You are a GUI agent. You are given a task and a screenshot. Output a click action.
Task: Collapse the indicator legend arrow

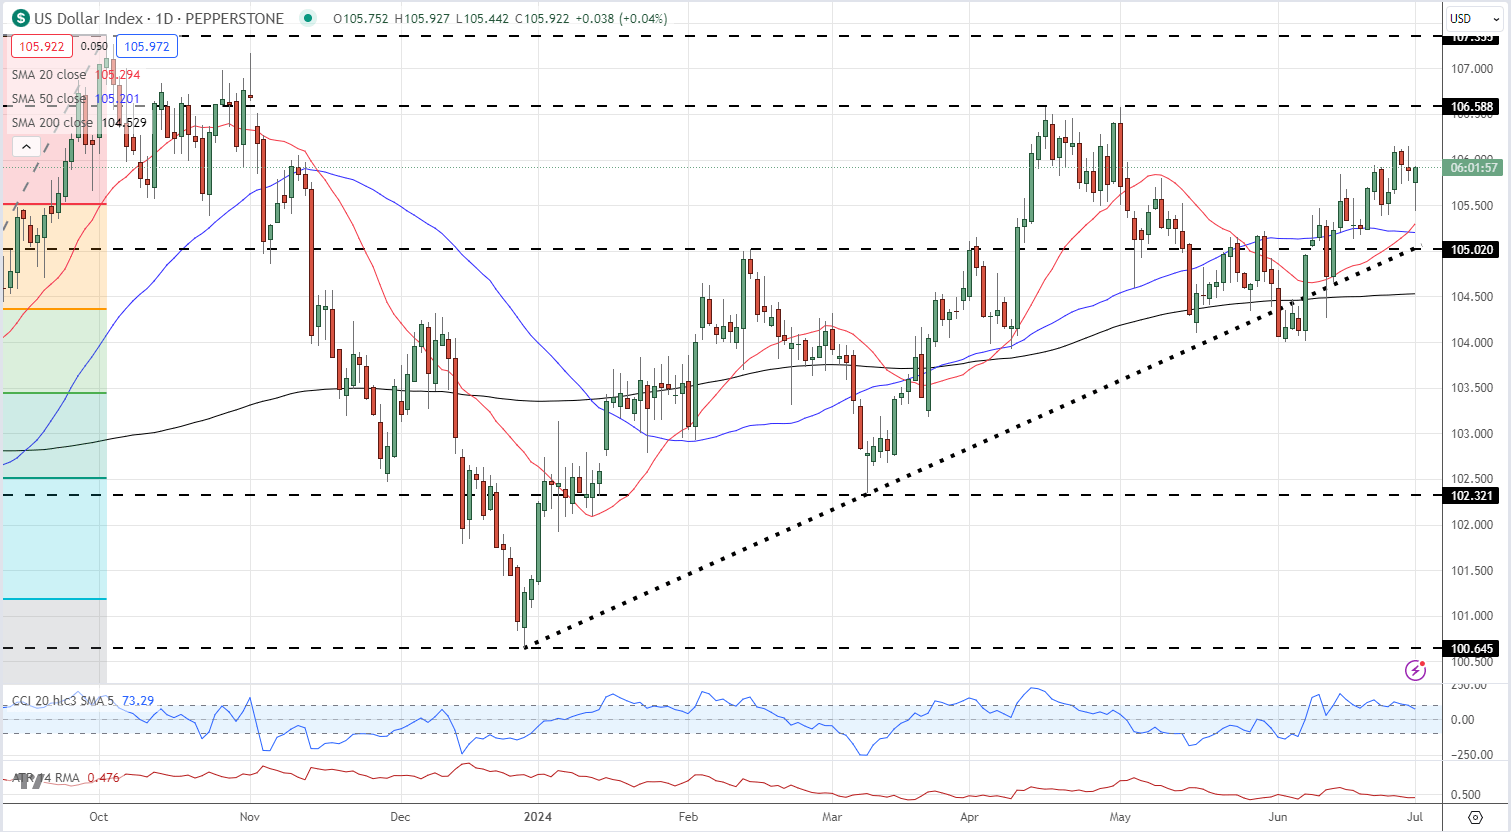[x=27, y=147]
